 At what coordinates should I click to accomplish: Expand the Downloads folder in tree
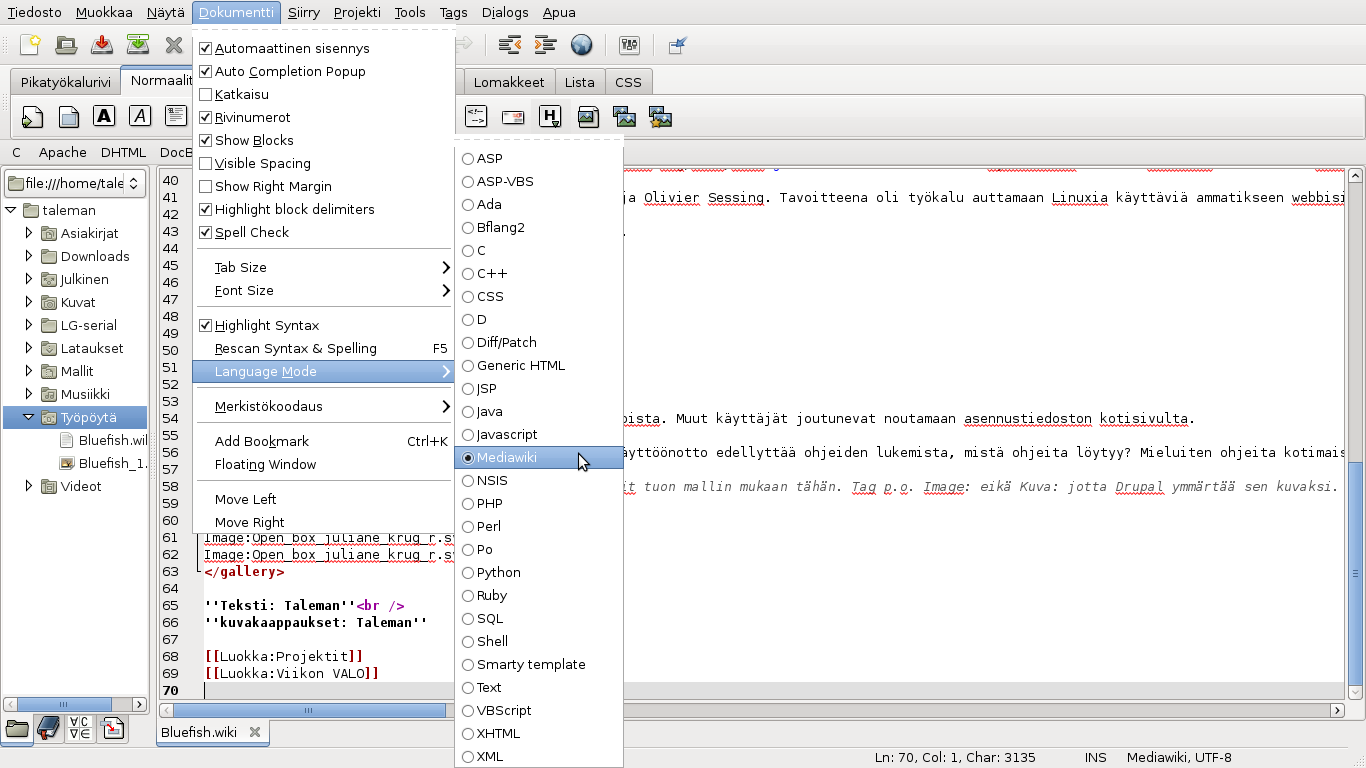click(29, 256)
